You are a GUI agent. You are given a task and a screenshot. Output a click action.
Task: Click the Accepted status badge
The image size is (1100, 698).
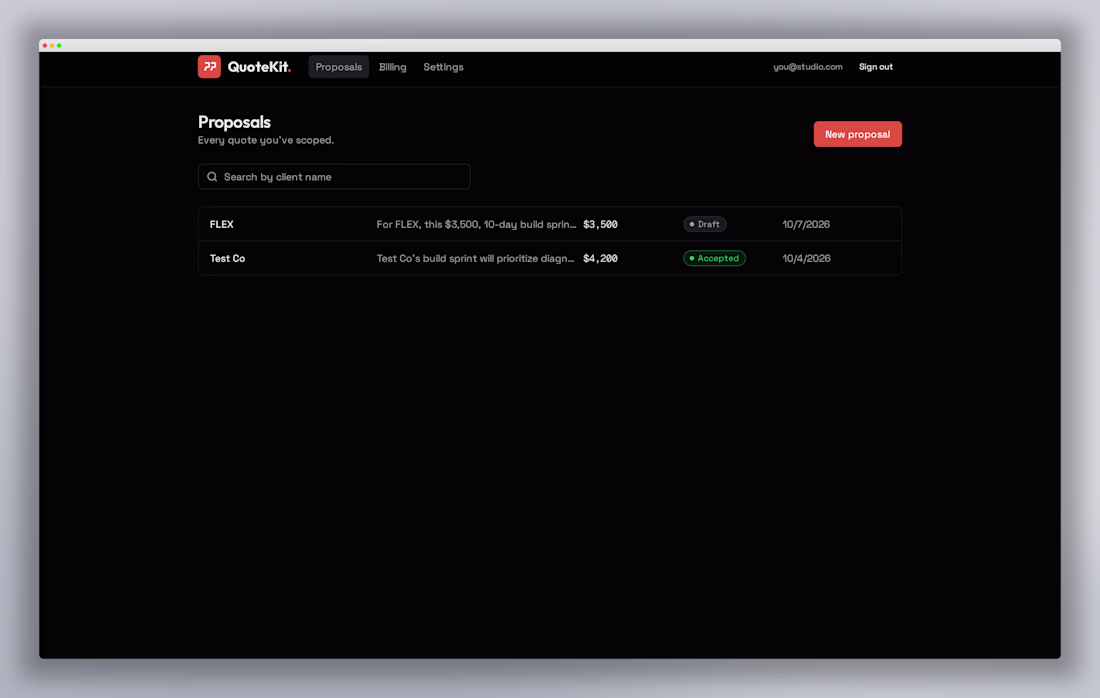[714, 258]
